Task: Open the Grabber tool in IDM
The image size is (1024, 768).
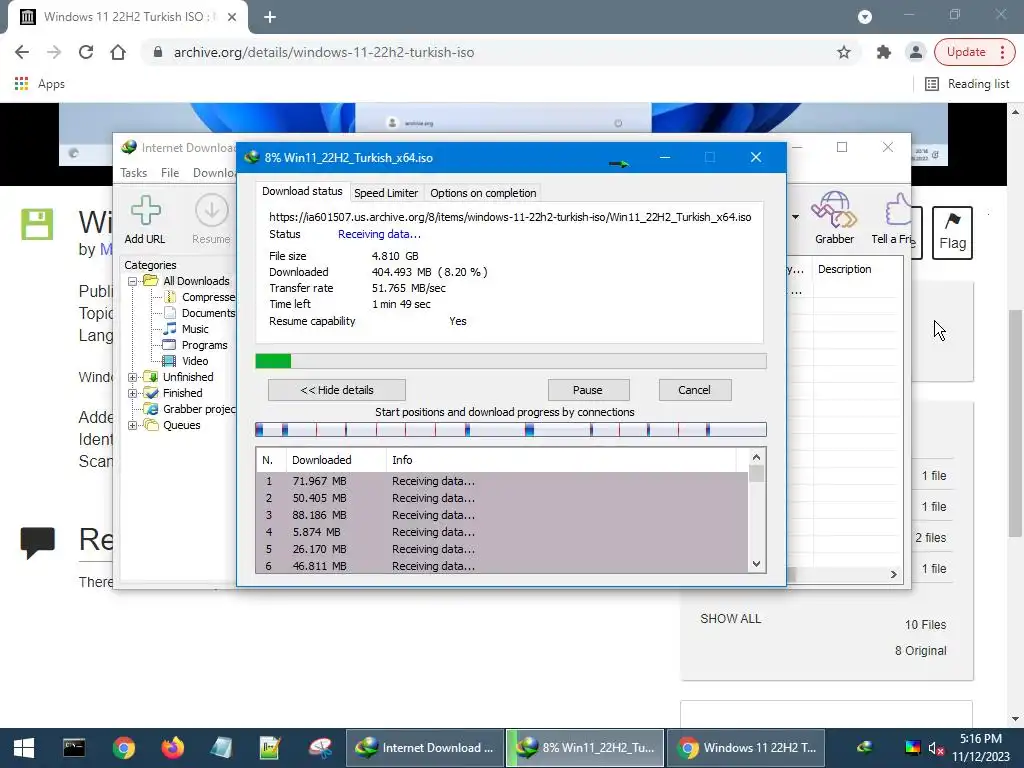Action: [x=834, y=218]
